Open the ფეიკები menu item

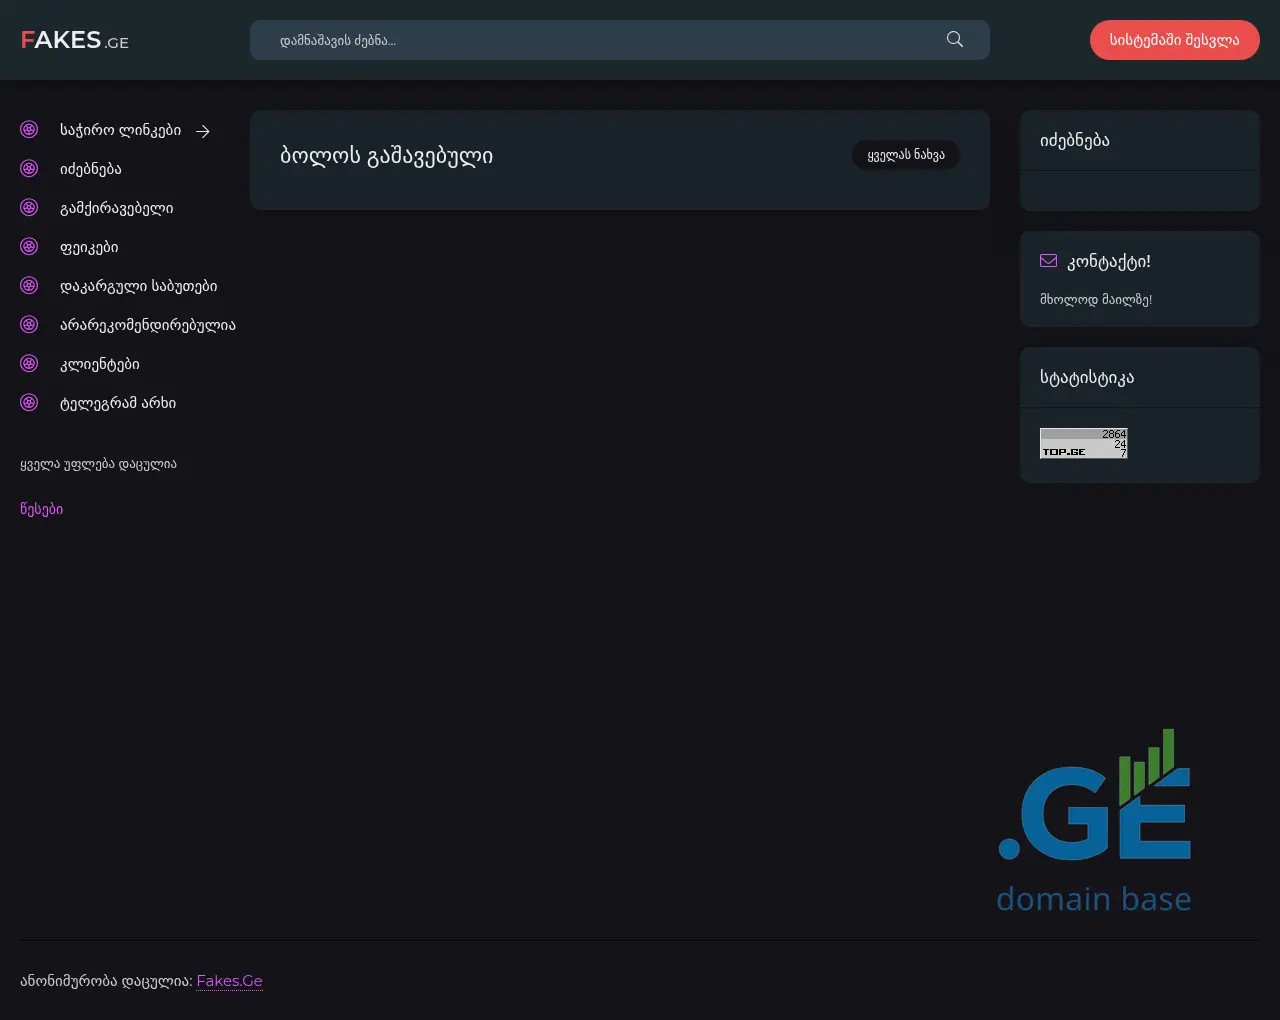89,247
